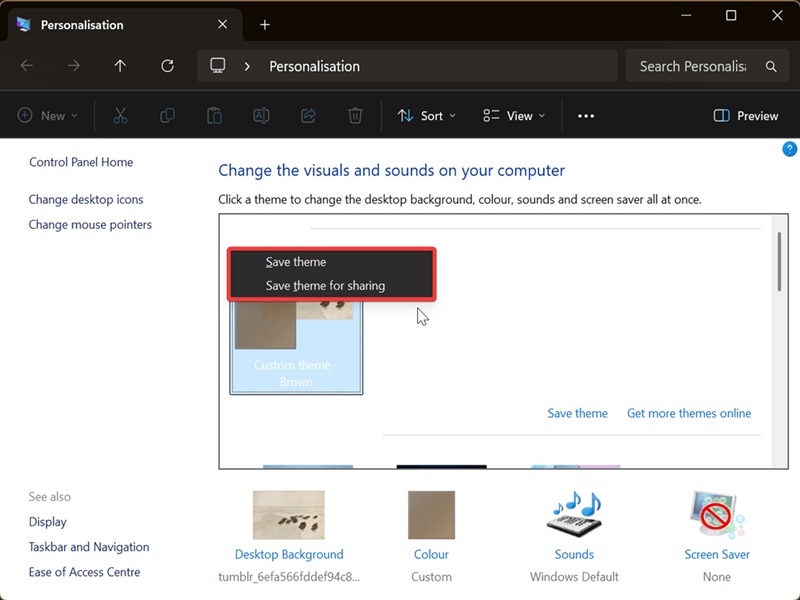
Task: Click the blue Save theme link
Action: coord(578,413)
